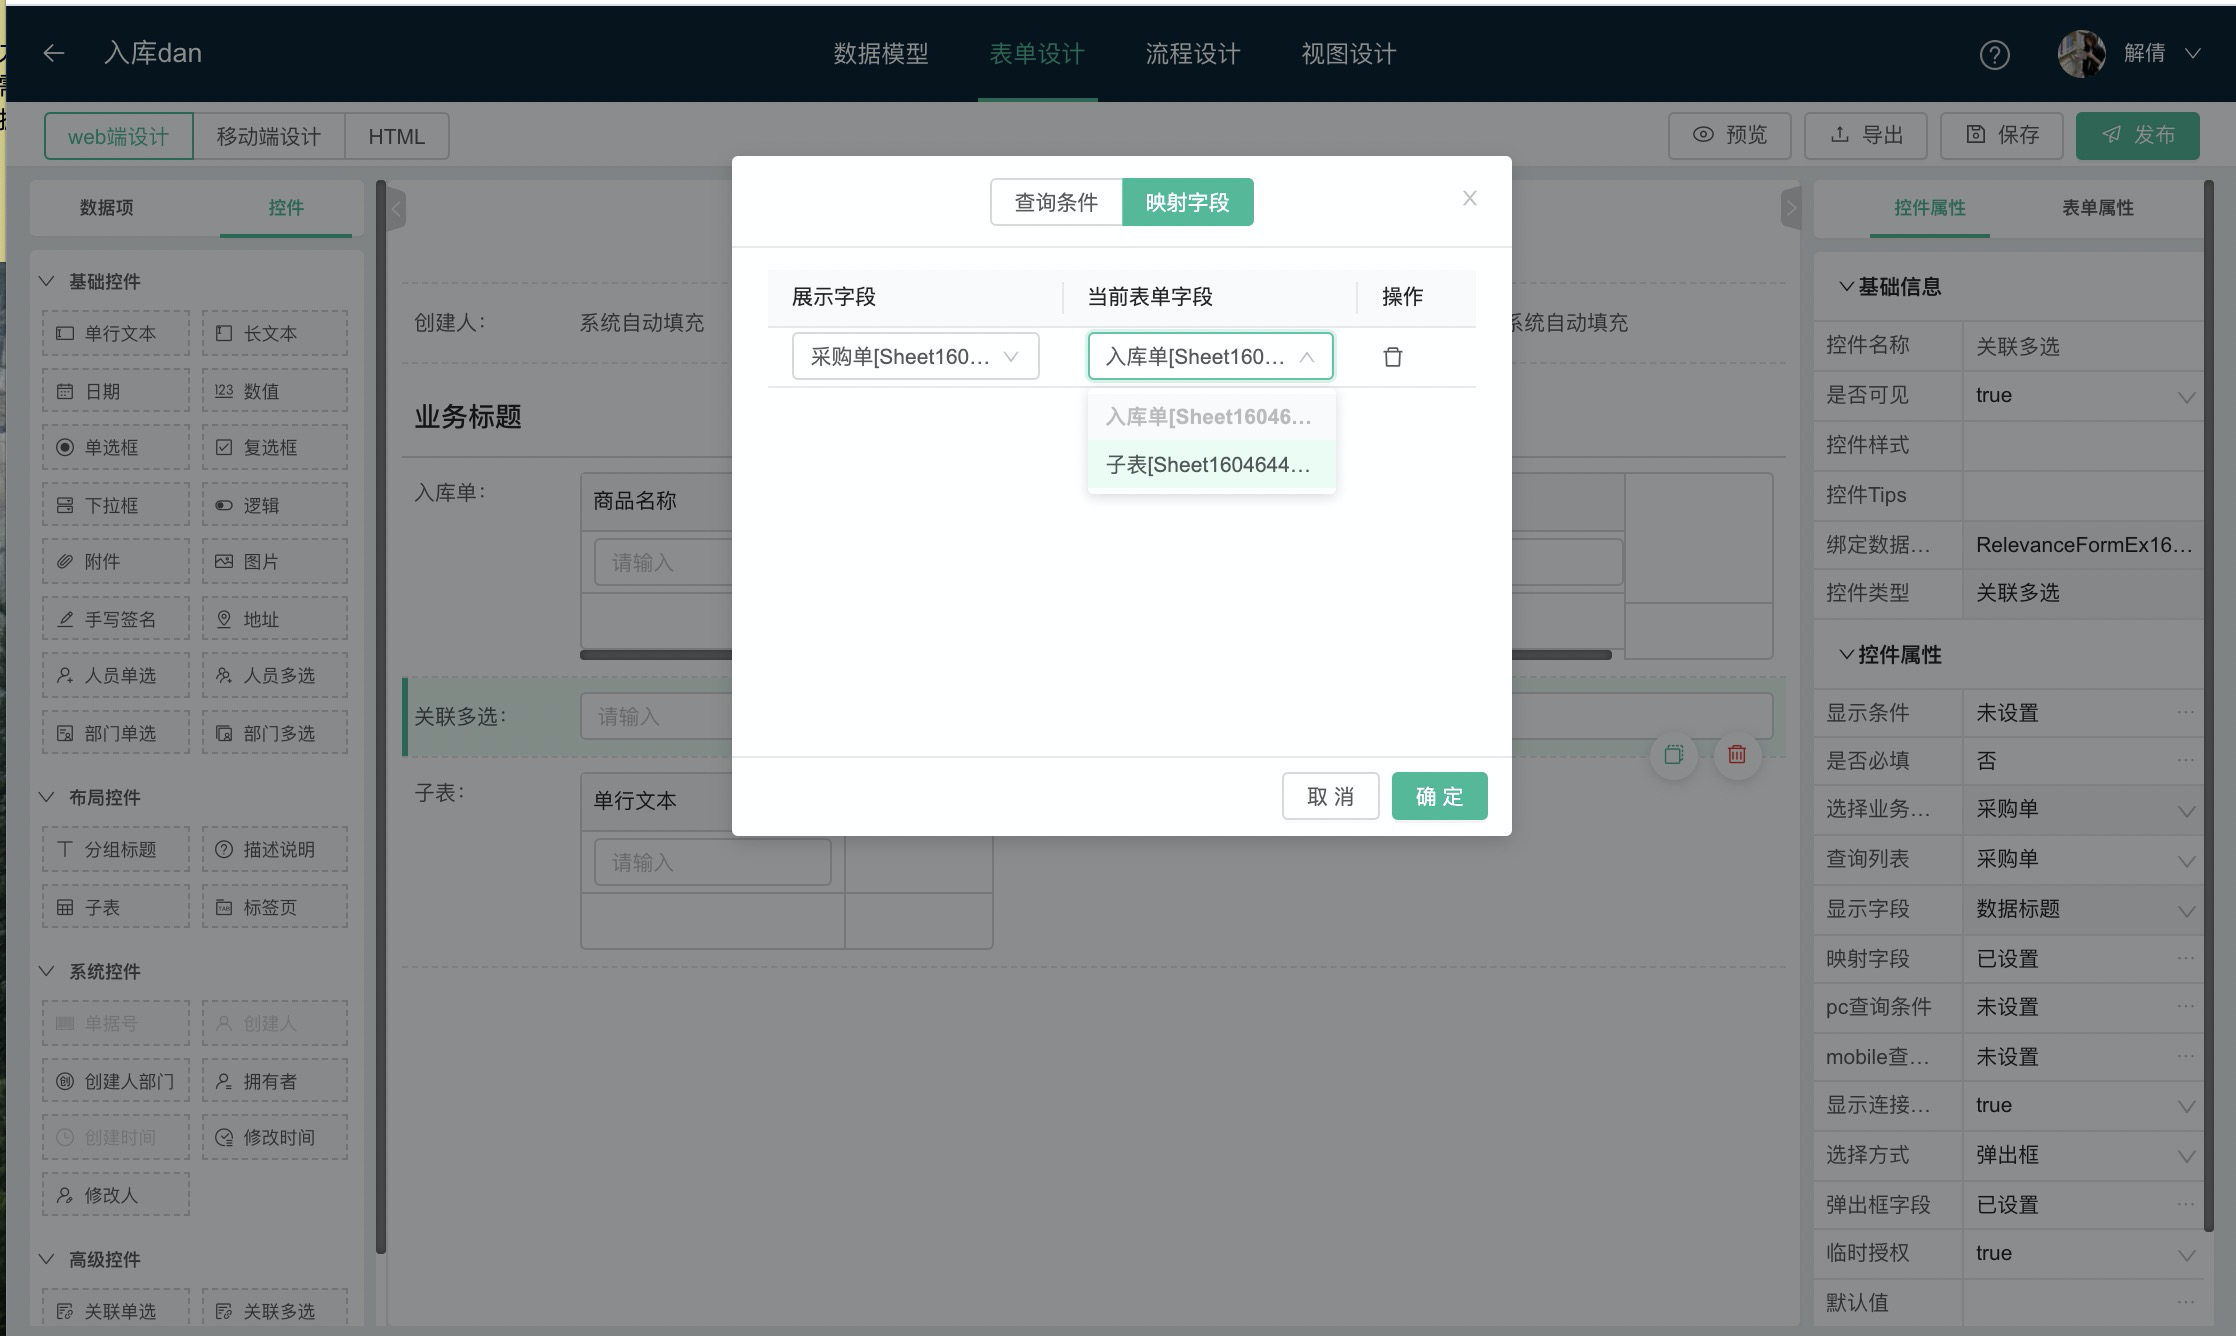Viewport: 2236px width, 1336px height.
Task: Select the 下拉框 control
Action: coord(116,505)
